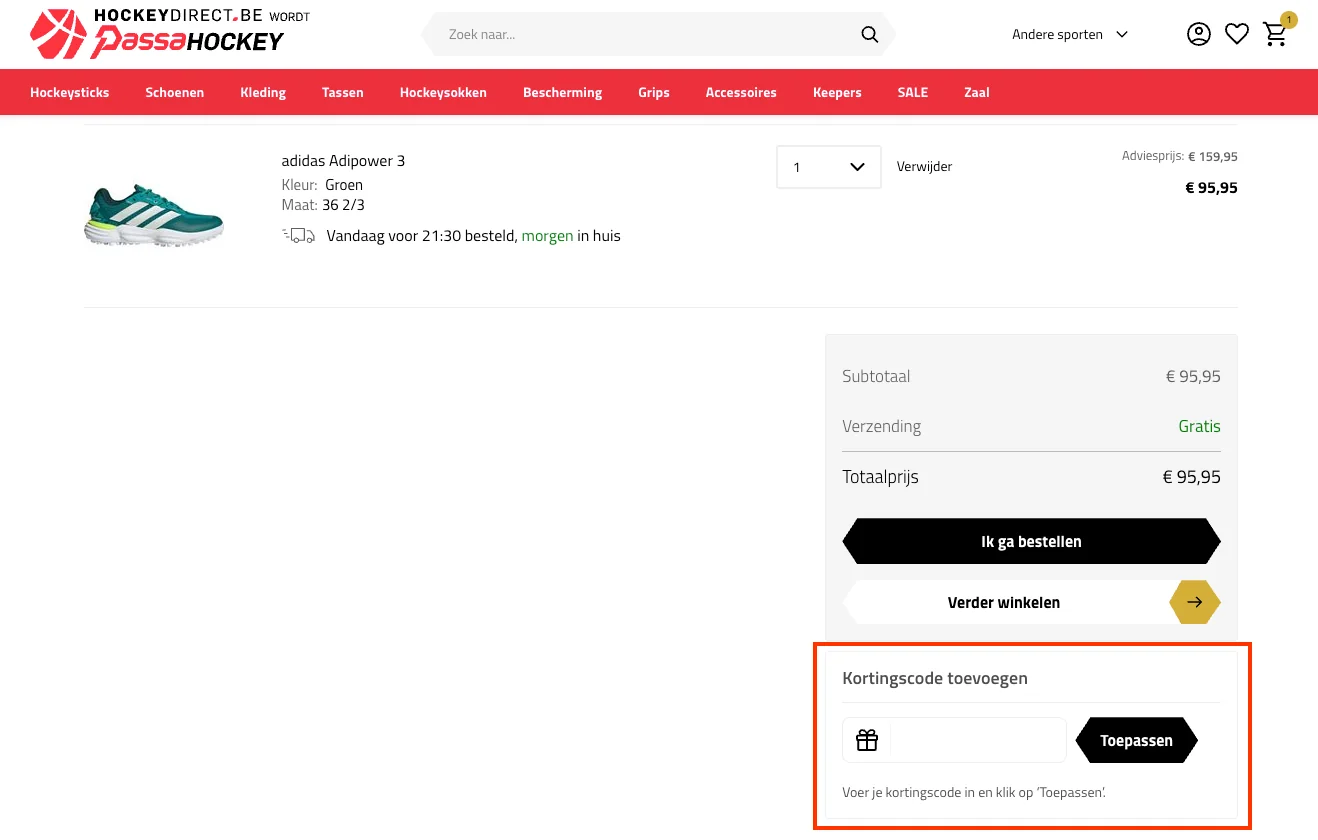Open the Schoenen menu

tap(175, 92)
